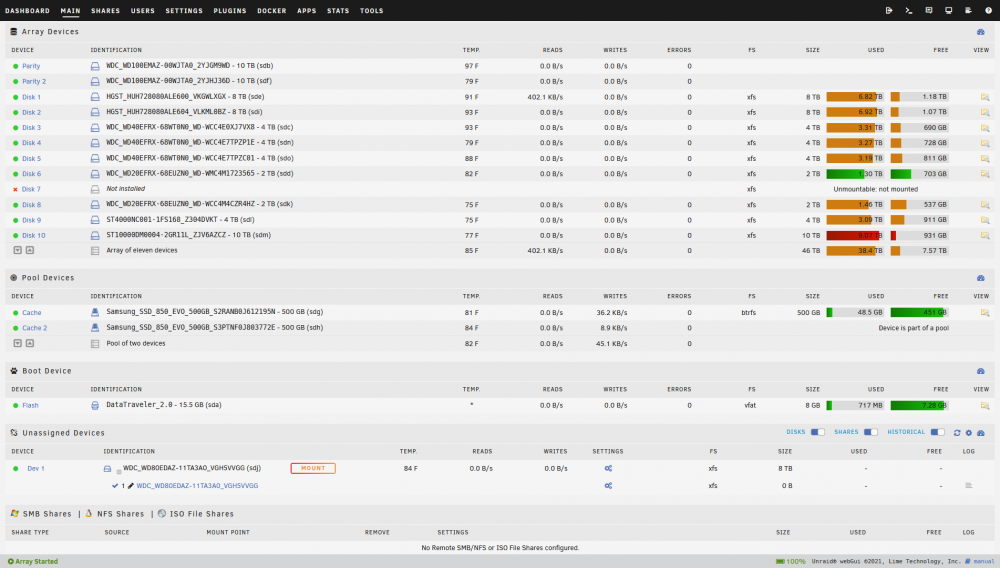Collapse Dev 1 partition list toggle
The height and width of the screenshot is (568, 1000).
click(x=119, y=472)
